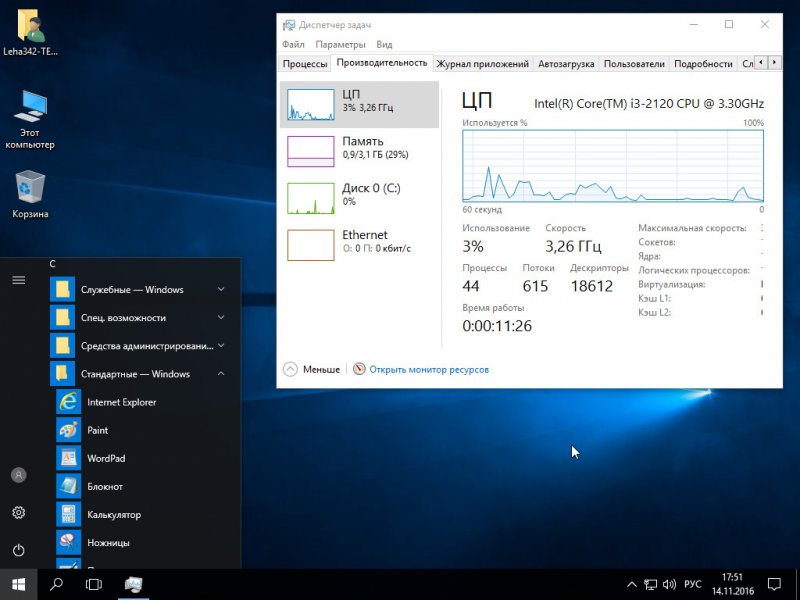Select the Intel(R) Core(TM) i3-2120 CPU text
Screen dimensions: 800x600
tap(649, 104)
